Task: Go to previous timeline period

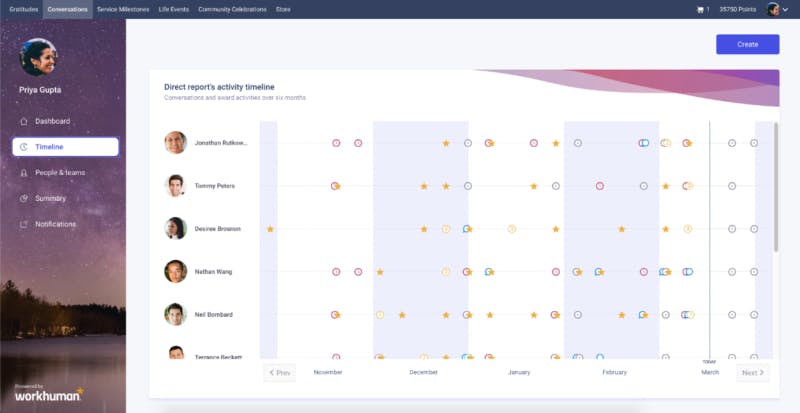Action: coord(280,373)
